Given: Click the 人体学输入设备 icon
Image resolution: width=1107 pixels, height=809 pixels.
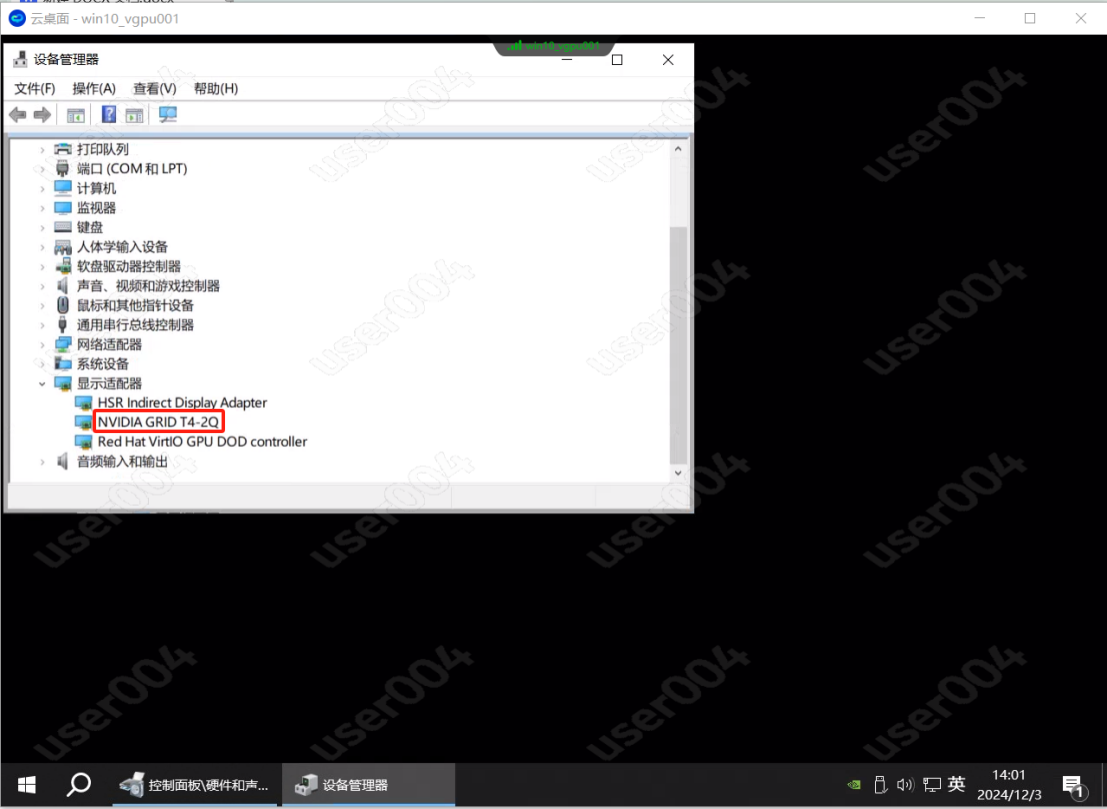Looking at the screenshot, I should pyautogui.click(x=63, y=246).
